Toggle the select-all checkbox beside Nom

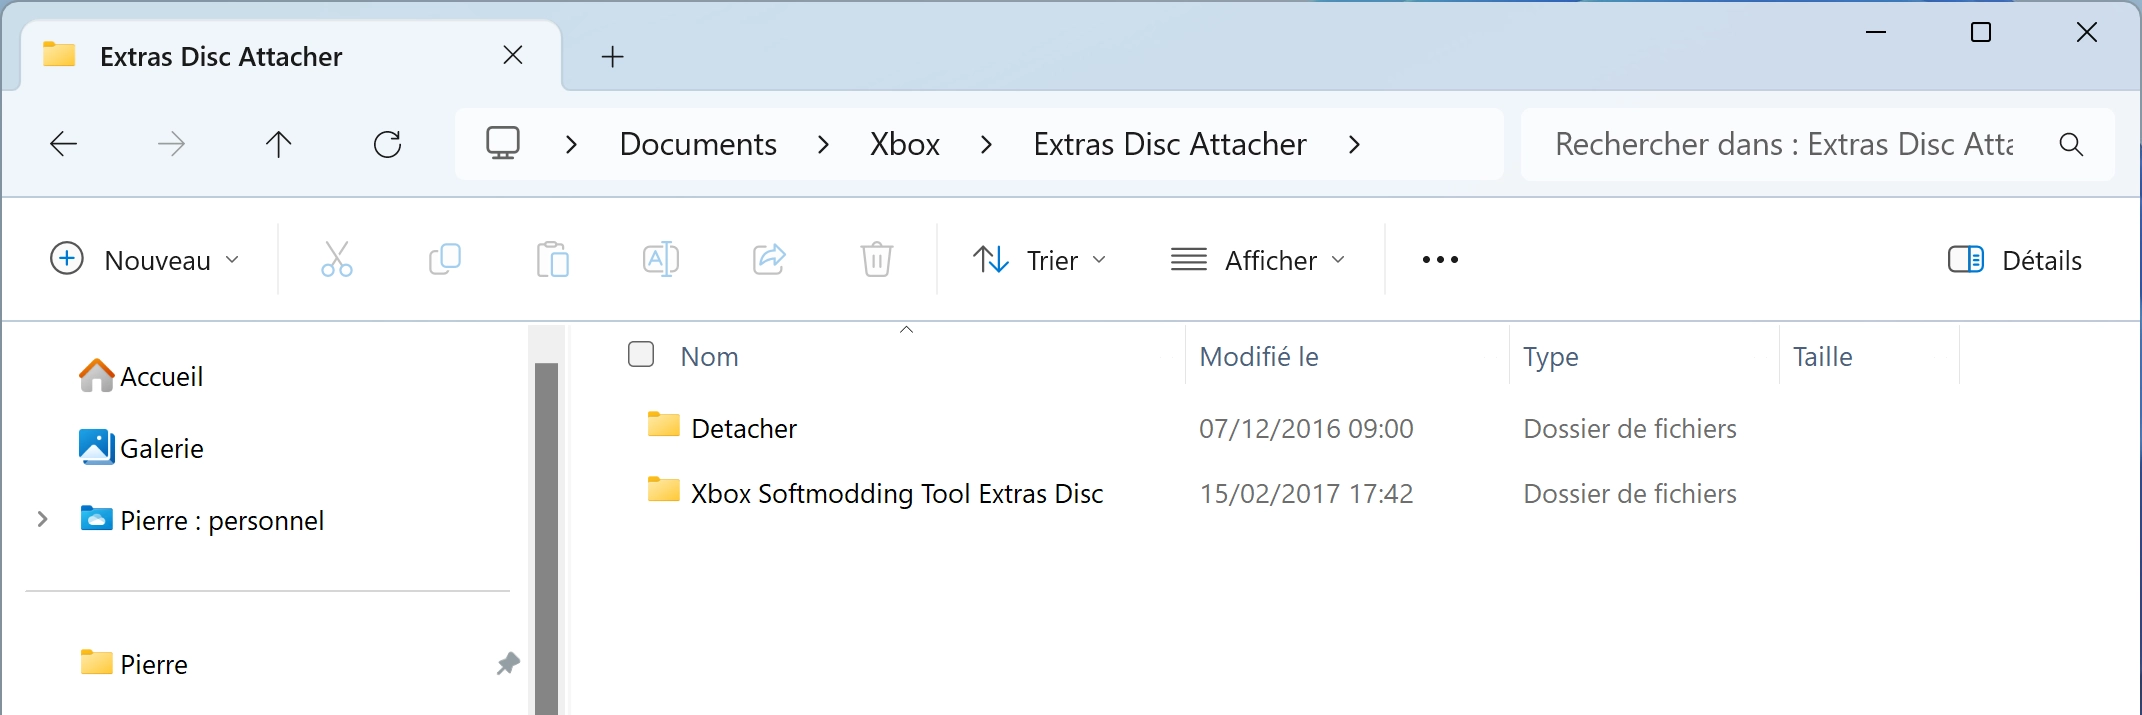tap(641, 354)
